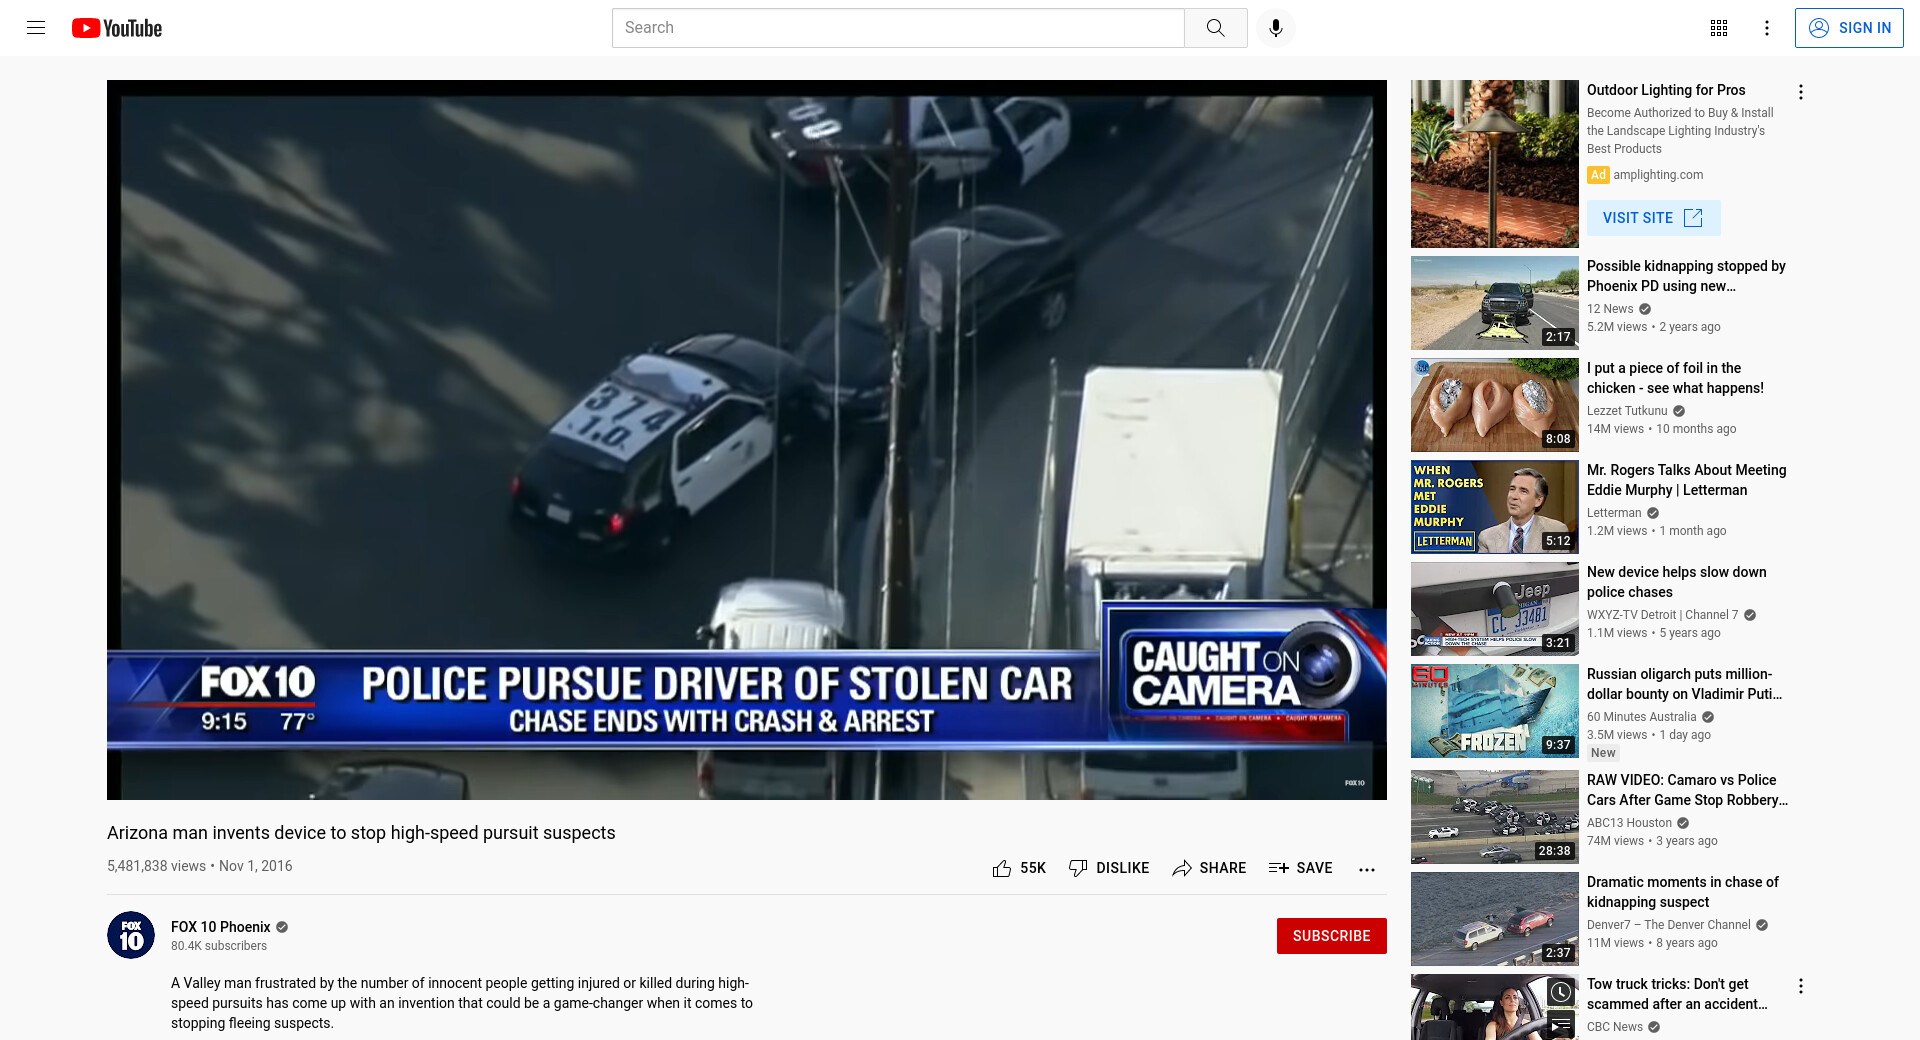Viewport: 1920px width, 1040px height.
Task: Open New device helps slow down title
Action: point(1677,582)
